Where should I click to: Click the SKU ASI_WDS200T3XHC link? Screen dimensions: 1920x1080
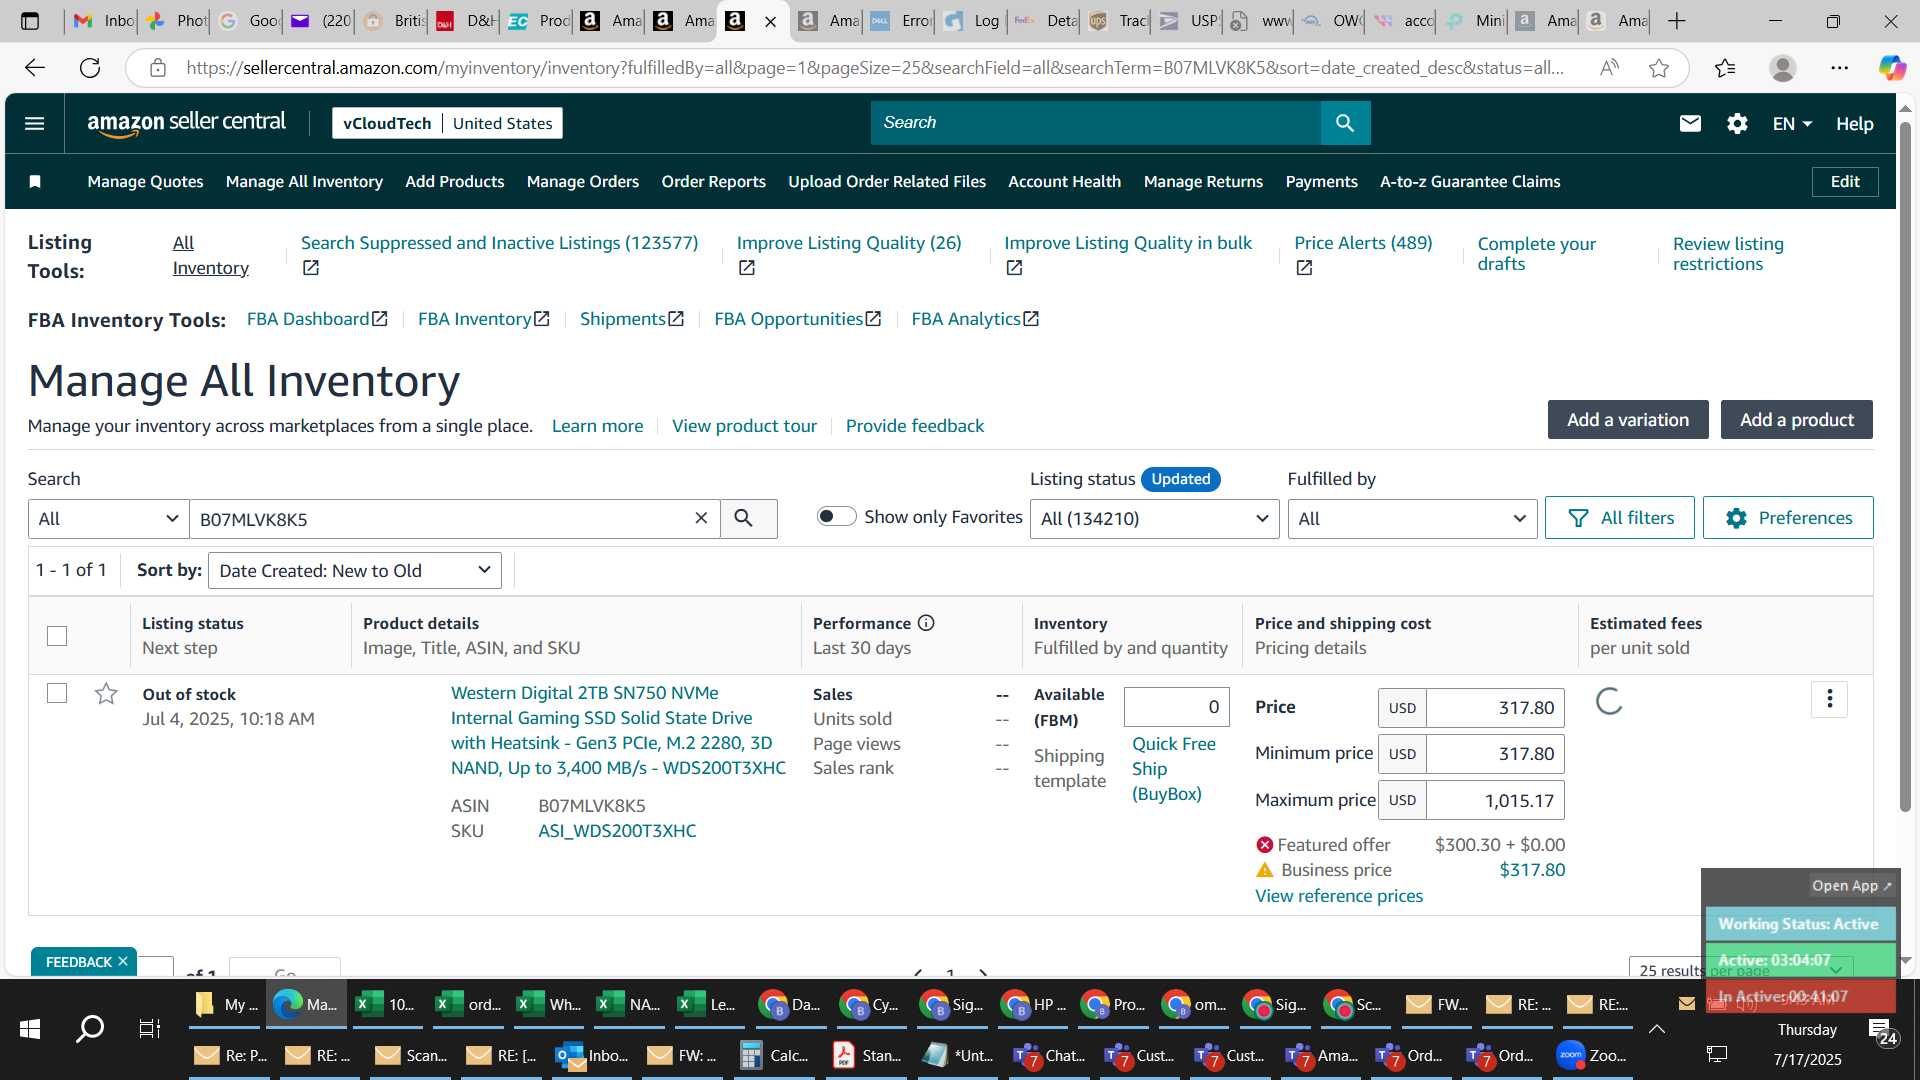(x=617, y=830)
